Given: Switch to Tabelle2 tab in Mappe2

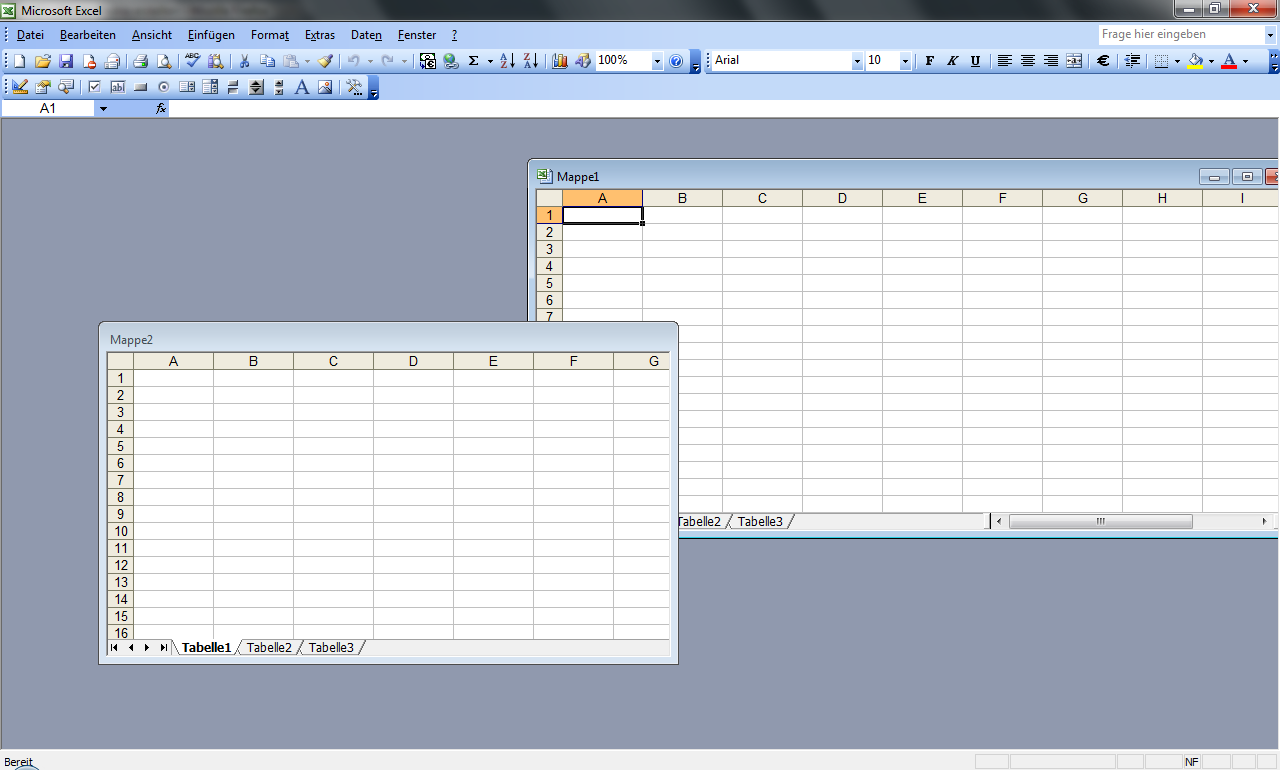Looking at the screenshot, I should pyautogui.click(x=269, y=648).
